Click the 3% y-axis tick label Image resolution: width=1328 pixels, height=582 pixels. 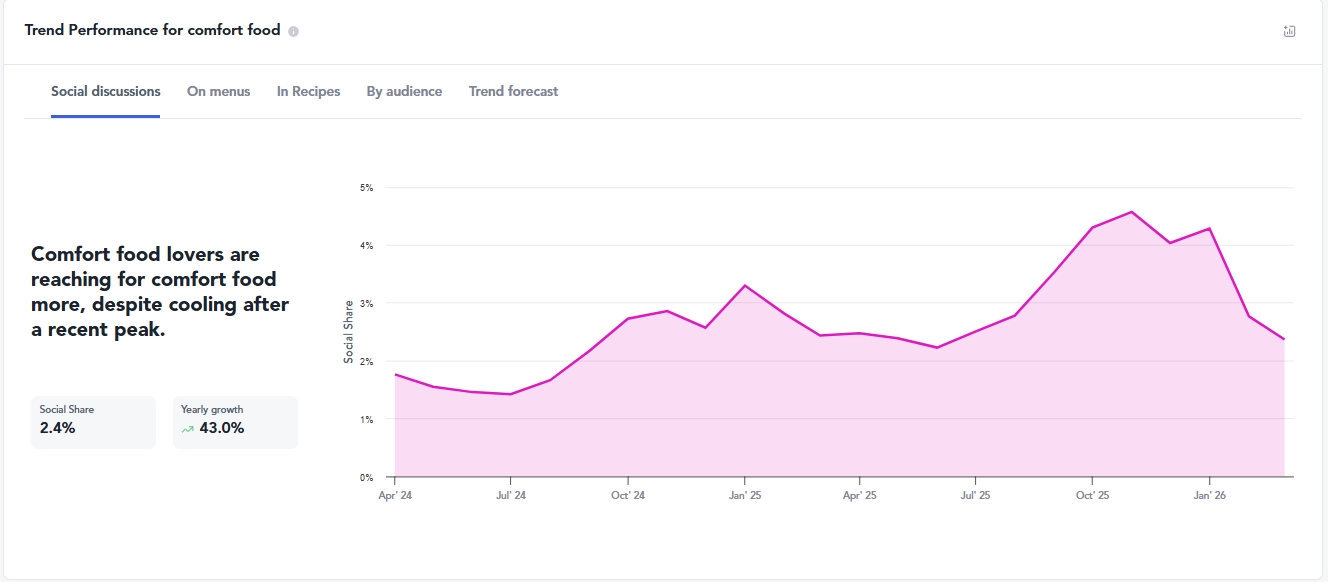click(x=366, y=304)
